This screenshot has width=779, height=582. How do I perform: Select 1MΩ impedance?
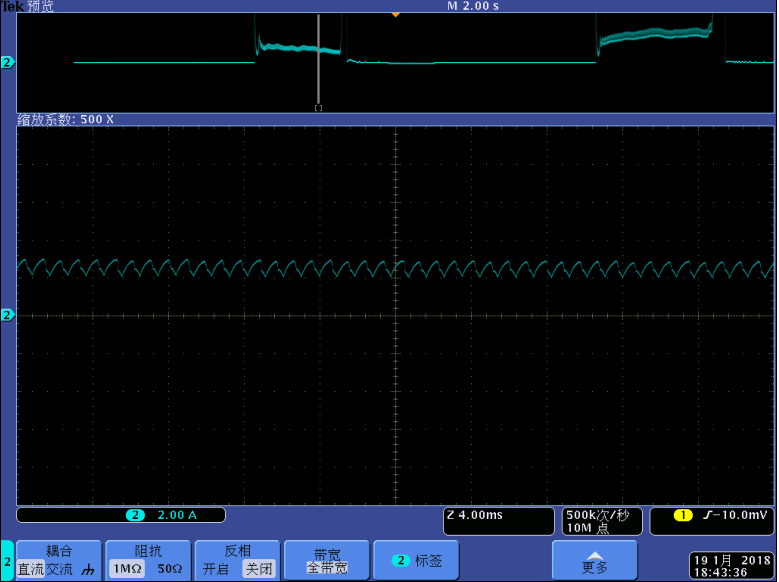click(126, 569)
